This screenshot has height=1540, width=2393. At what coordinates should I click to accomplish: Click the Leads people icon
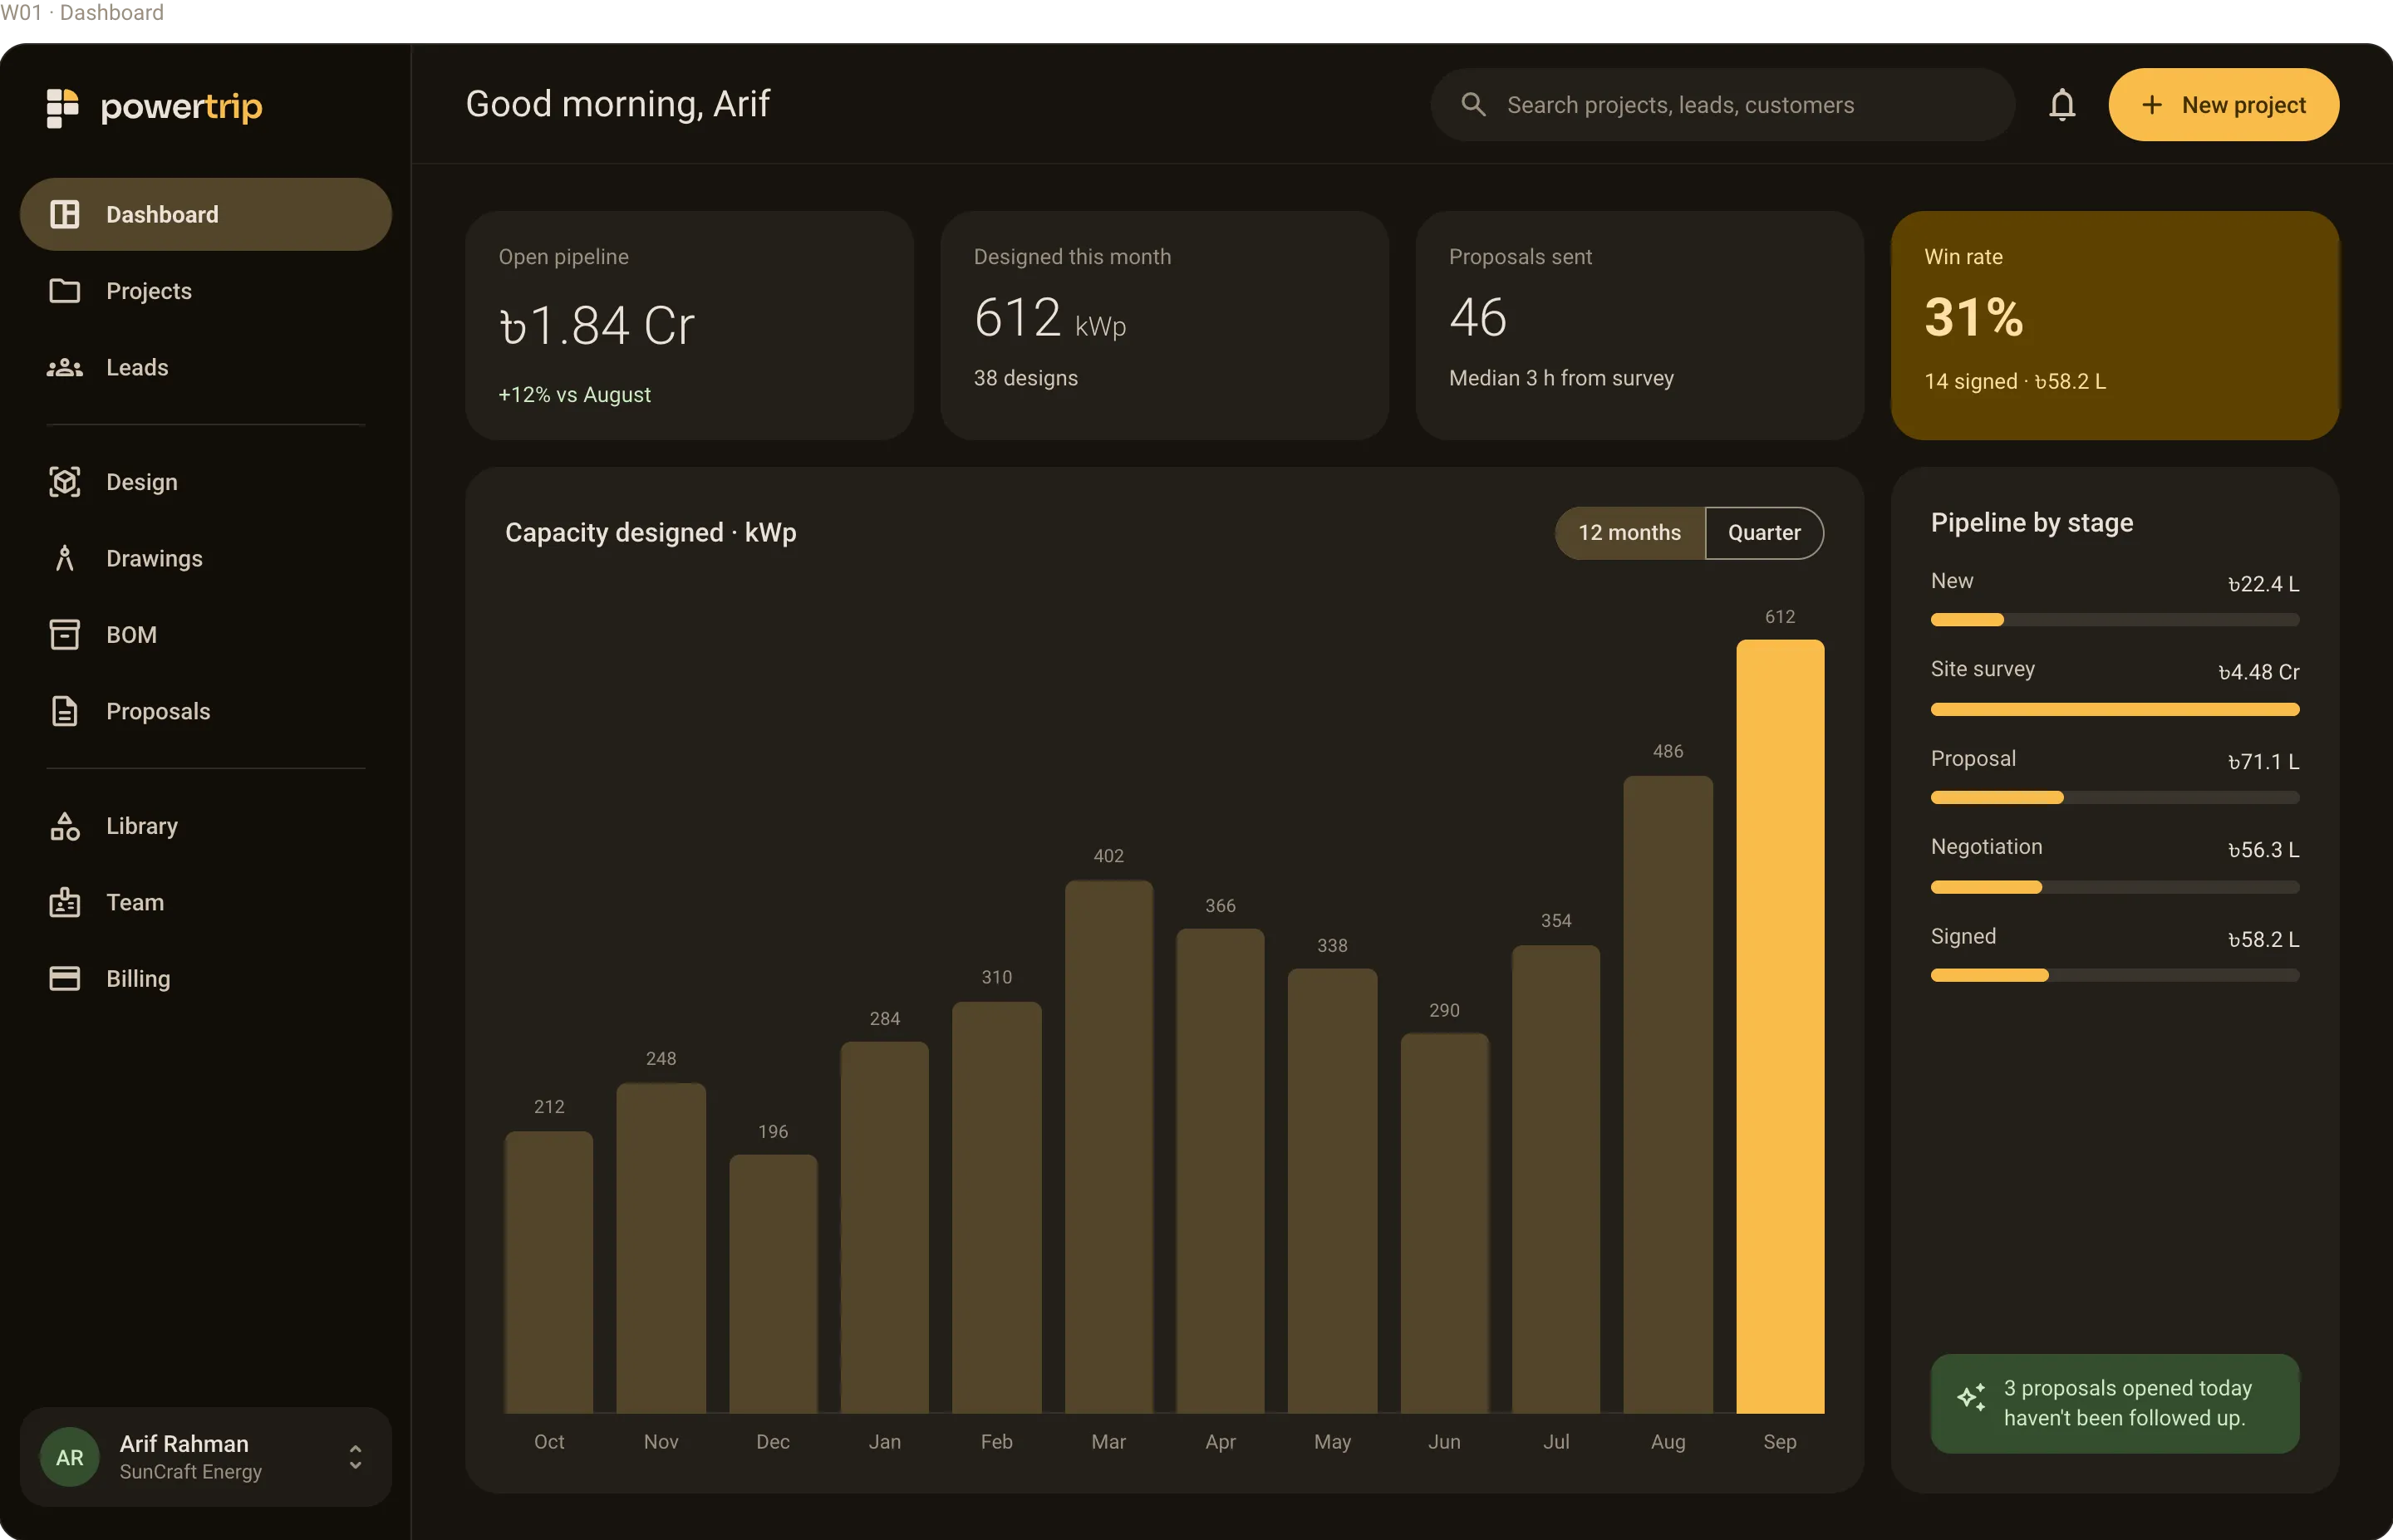[x=65, y=367]
